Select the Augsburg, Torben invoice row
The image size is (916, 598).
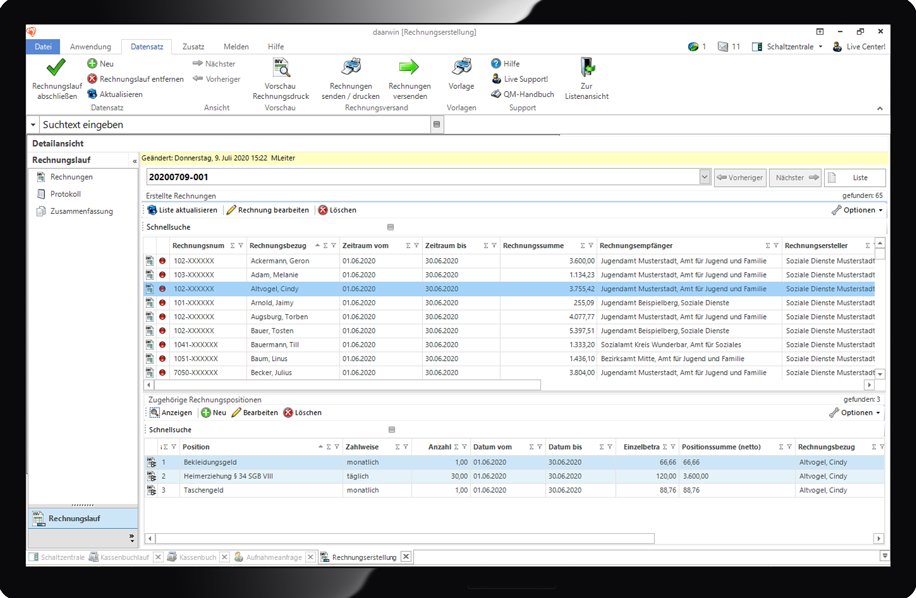(509, 317)
